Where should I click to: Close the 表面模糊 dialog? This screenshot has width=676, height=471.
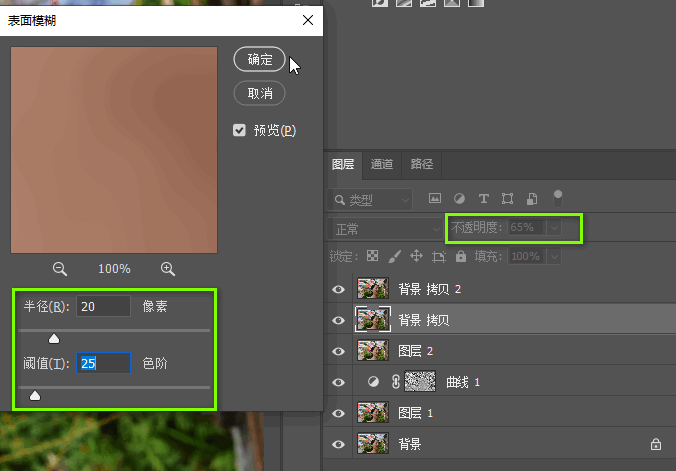pos(308,20)
